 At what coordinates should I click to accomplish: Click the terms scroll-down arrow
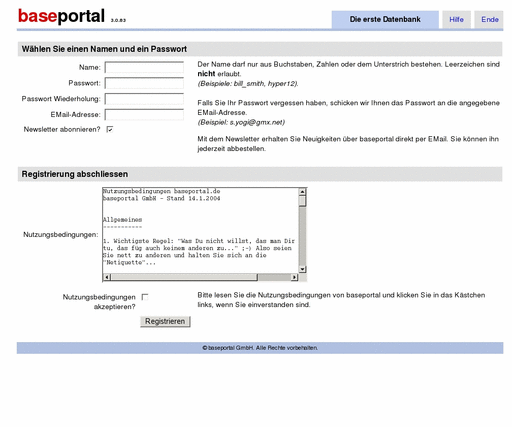point(302,269)
